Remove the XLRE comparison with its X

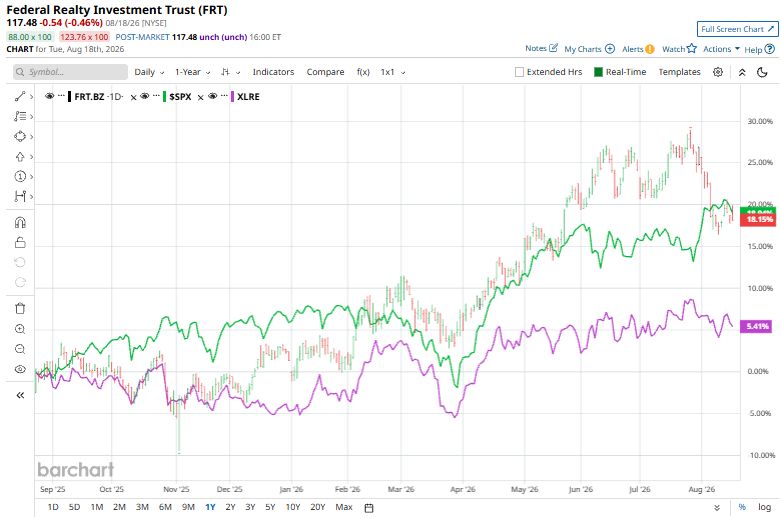[x=200, y=98]
